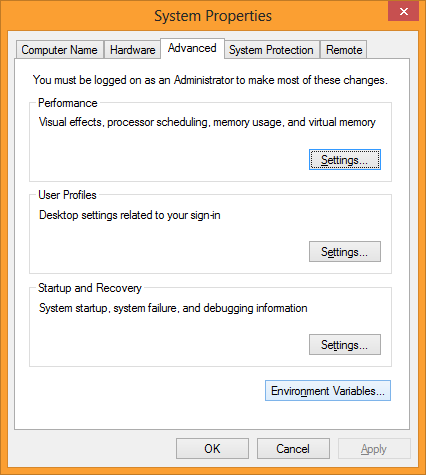426x475 pixels.
Task: Open Performance Settings button
Action: click(345, 160)
